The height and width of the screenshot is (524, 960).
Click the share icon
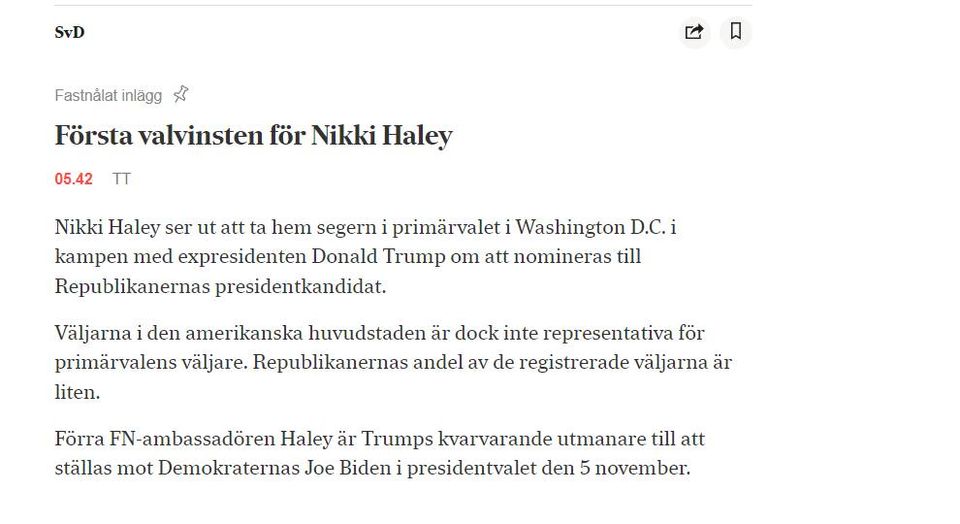[694, 32]
